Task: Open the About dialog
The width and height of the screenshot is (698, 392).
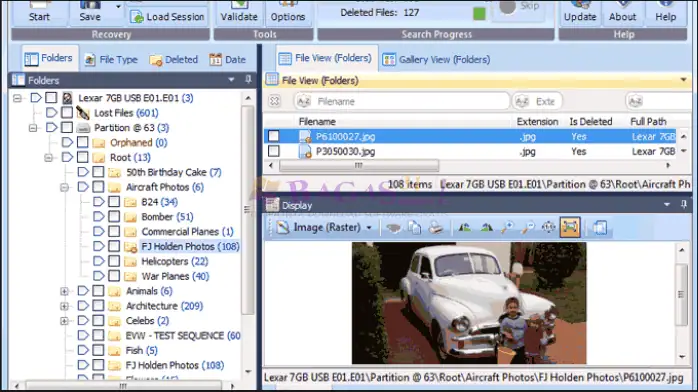Action: [622, 12]
